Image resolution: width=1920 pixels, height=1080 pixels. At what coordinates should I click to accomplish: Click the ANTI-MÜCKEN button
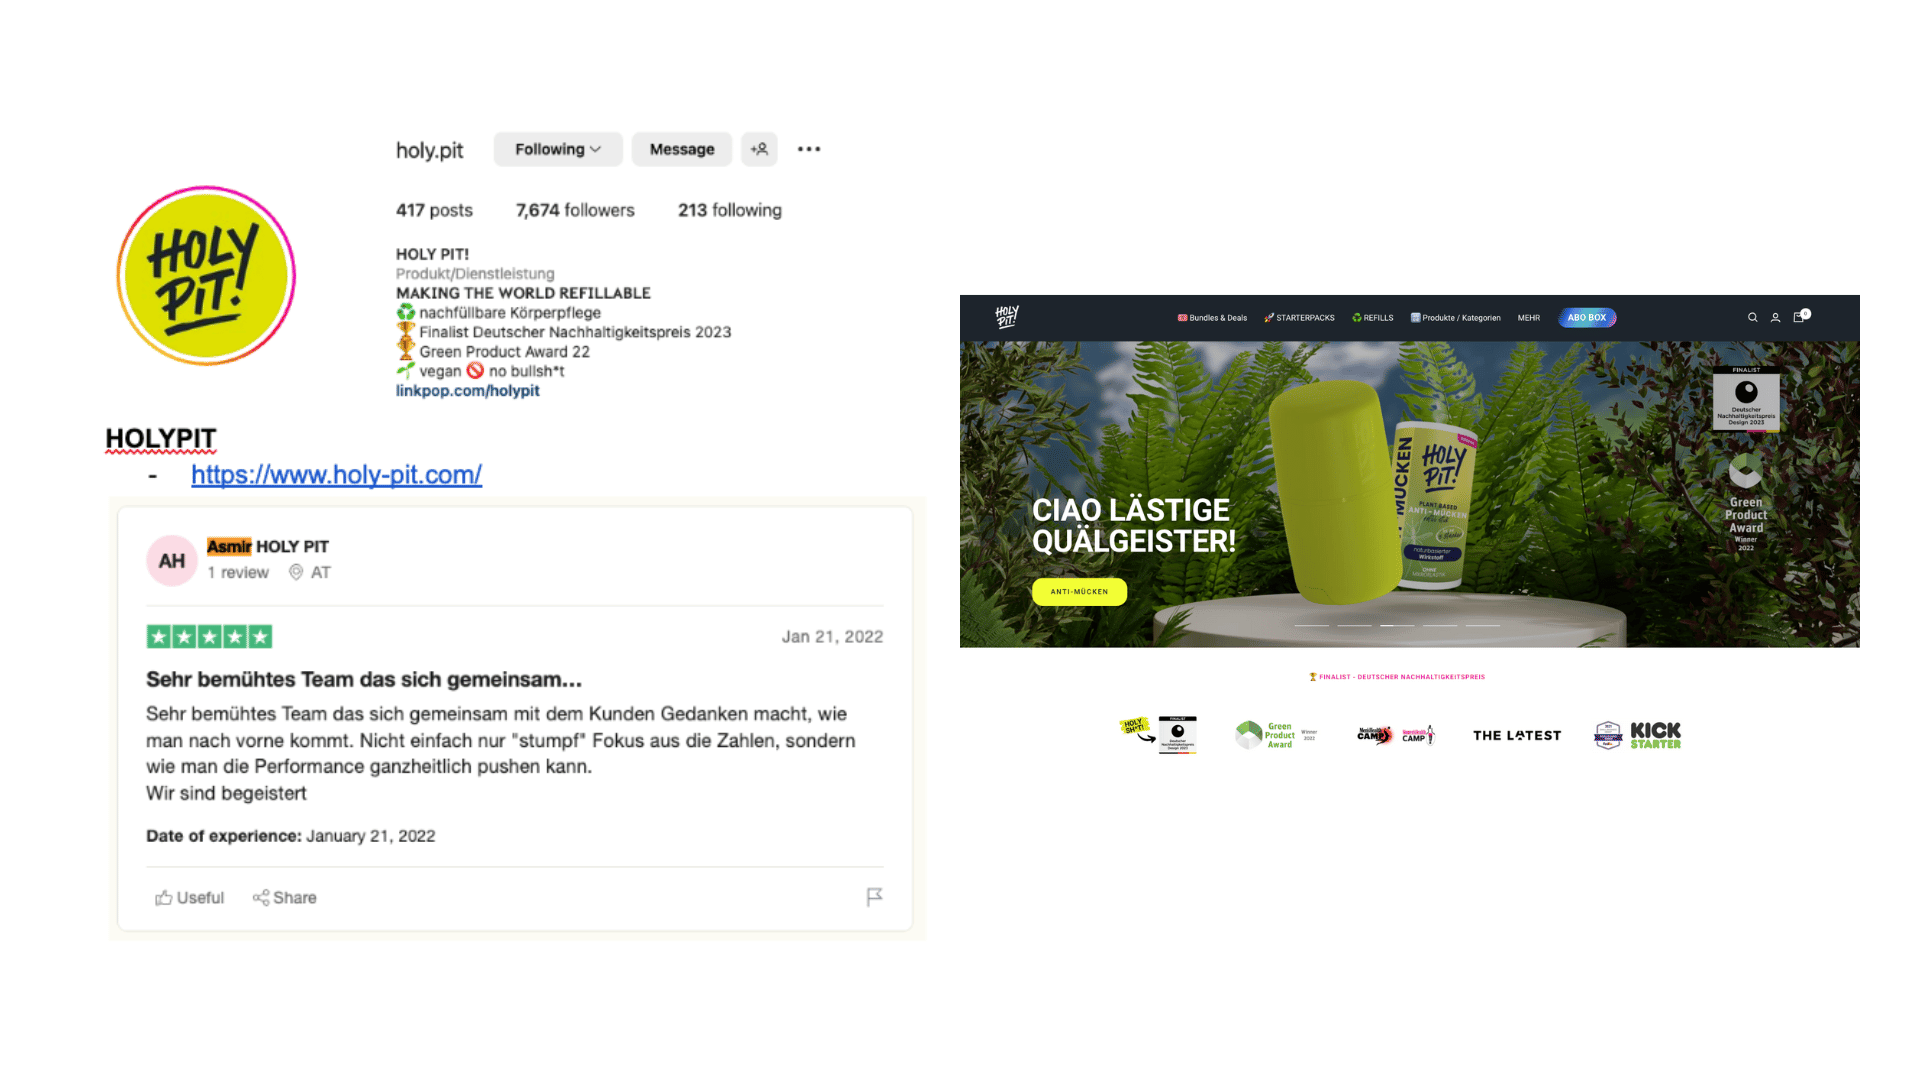coord(1079,592)
